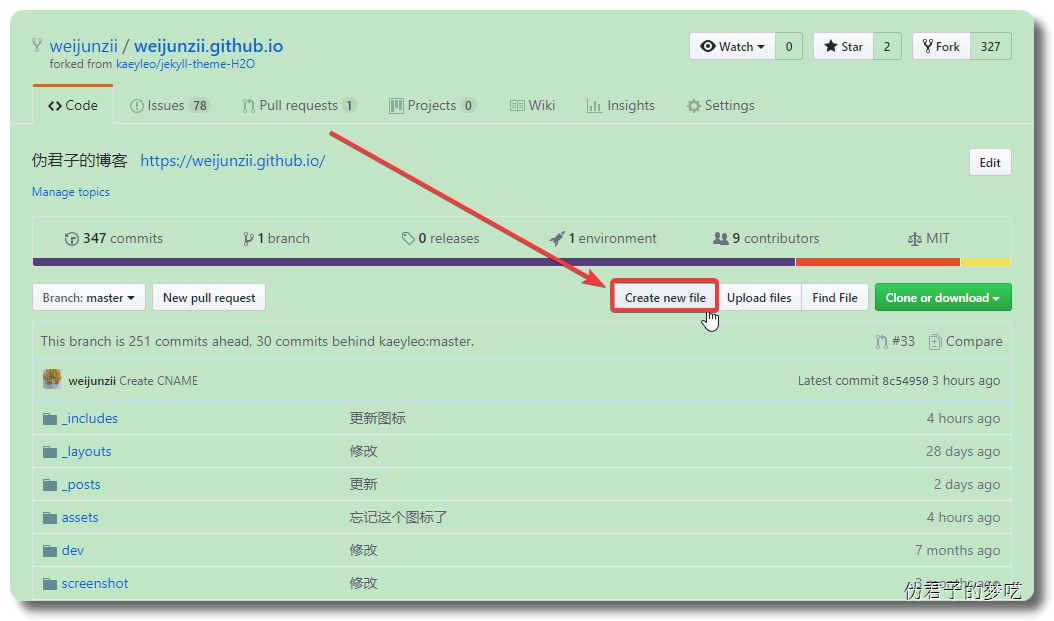The image size is (1054, 621).
Task: Open the Pull requests tab
Action: (x=299, y=106)
